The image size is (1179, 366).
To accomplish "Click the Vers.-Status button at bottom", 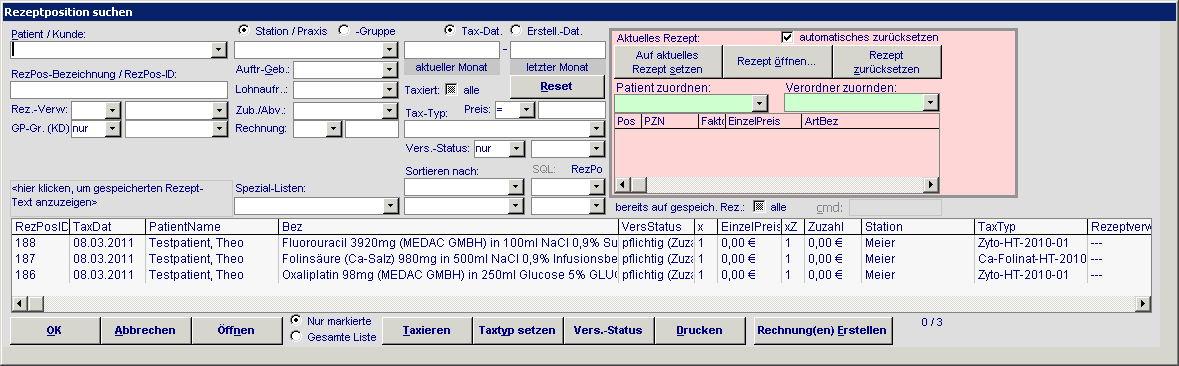I will pyautogui.click(x=608, y=330).
